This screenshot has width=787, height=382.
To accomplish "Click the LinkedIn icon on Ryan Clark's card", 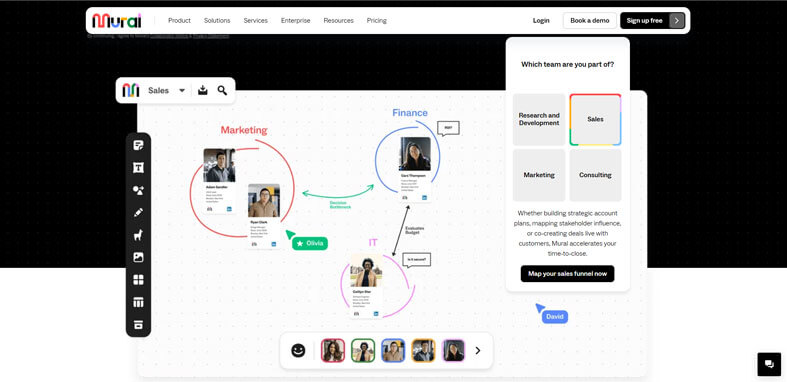I will coord(274,244).
